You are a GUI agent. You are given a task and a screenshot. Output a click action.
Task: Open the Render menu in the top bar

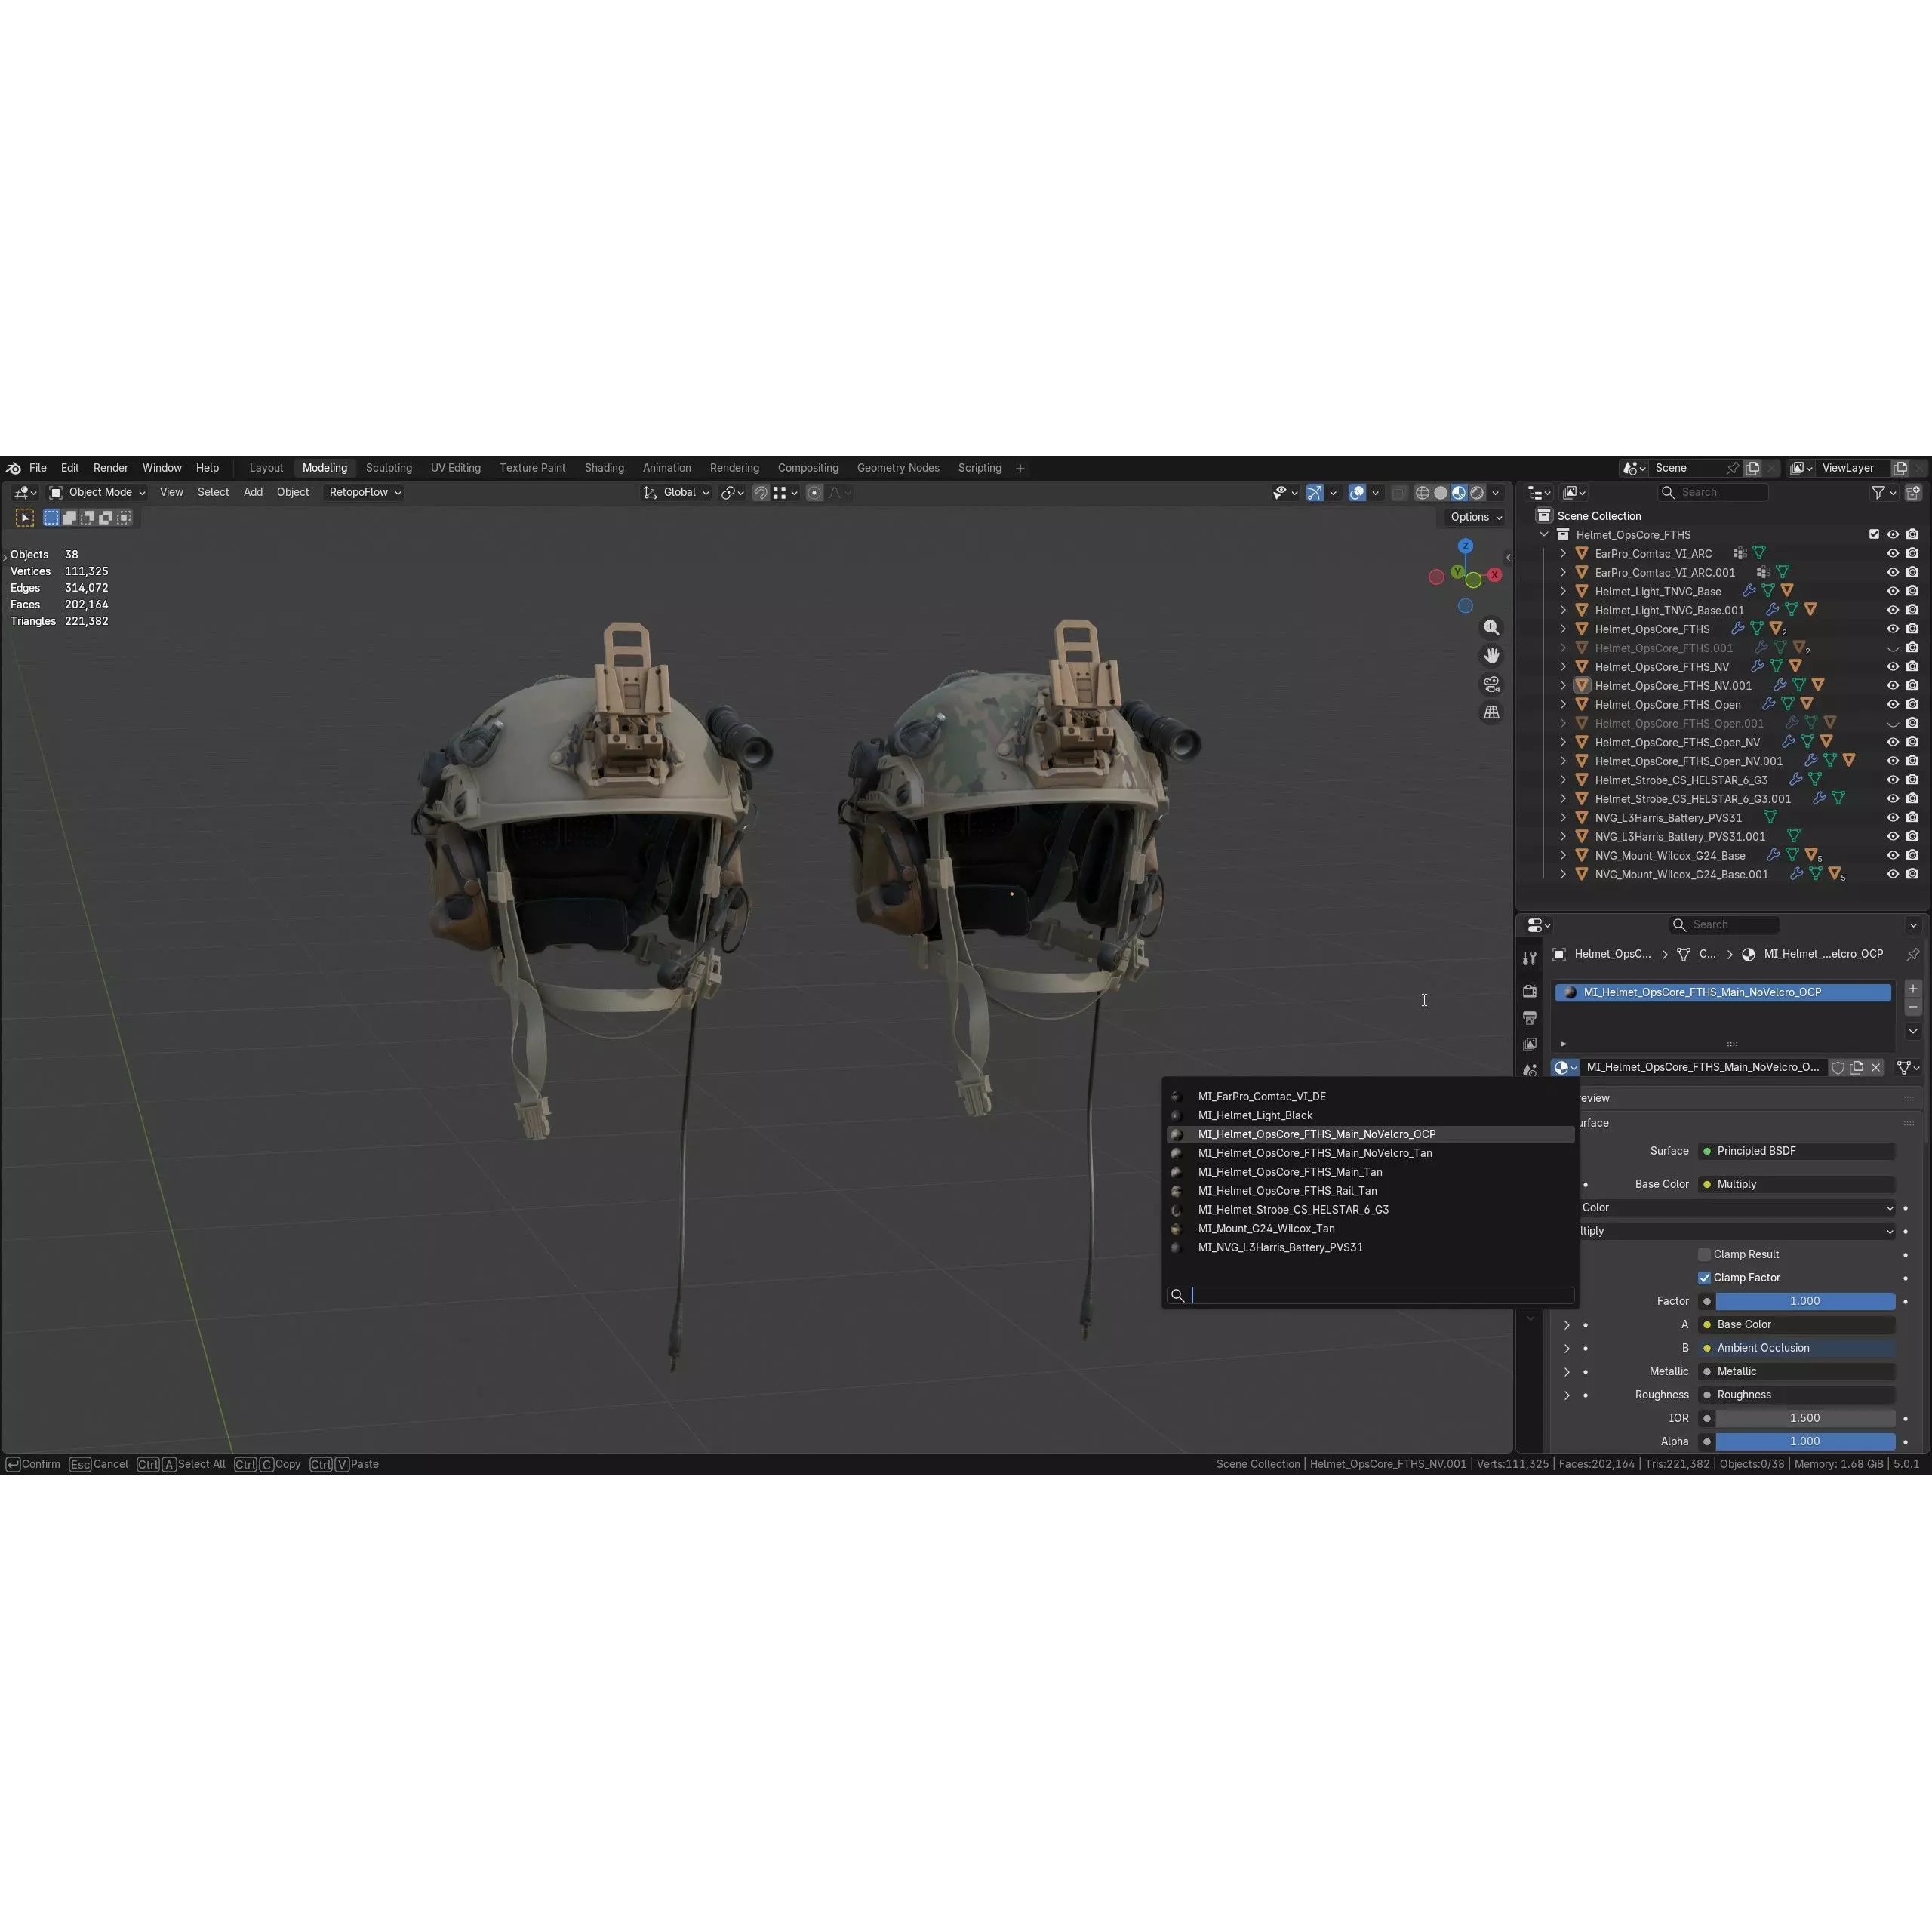point(110,467)
